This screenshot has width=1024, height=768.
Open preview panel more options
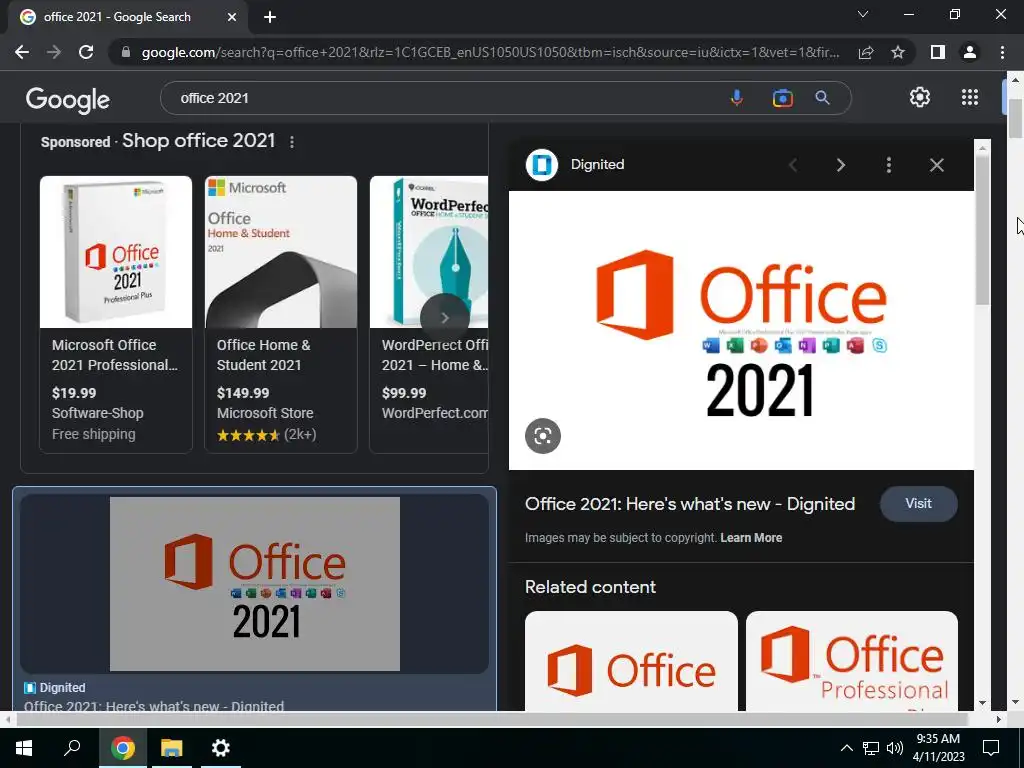(889, 165)
